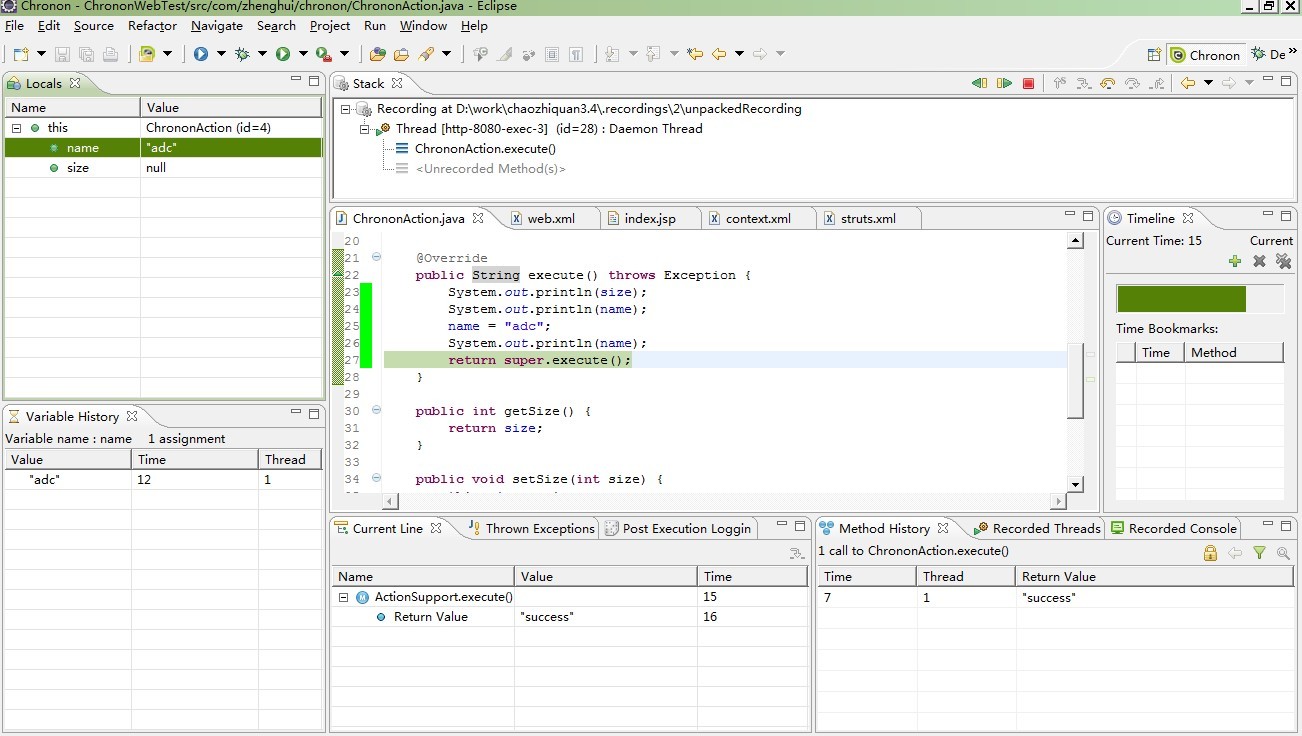Click the filter icon in Method History

[1260, 553]
